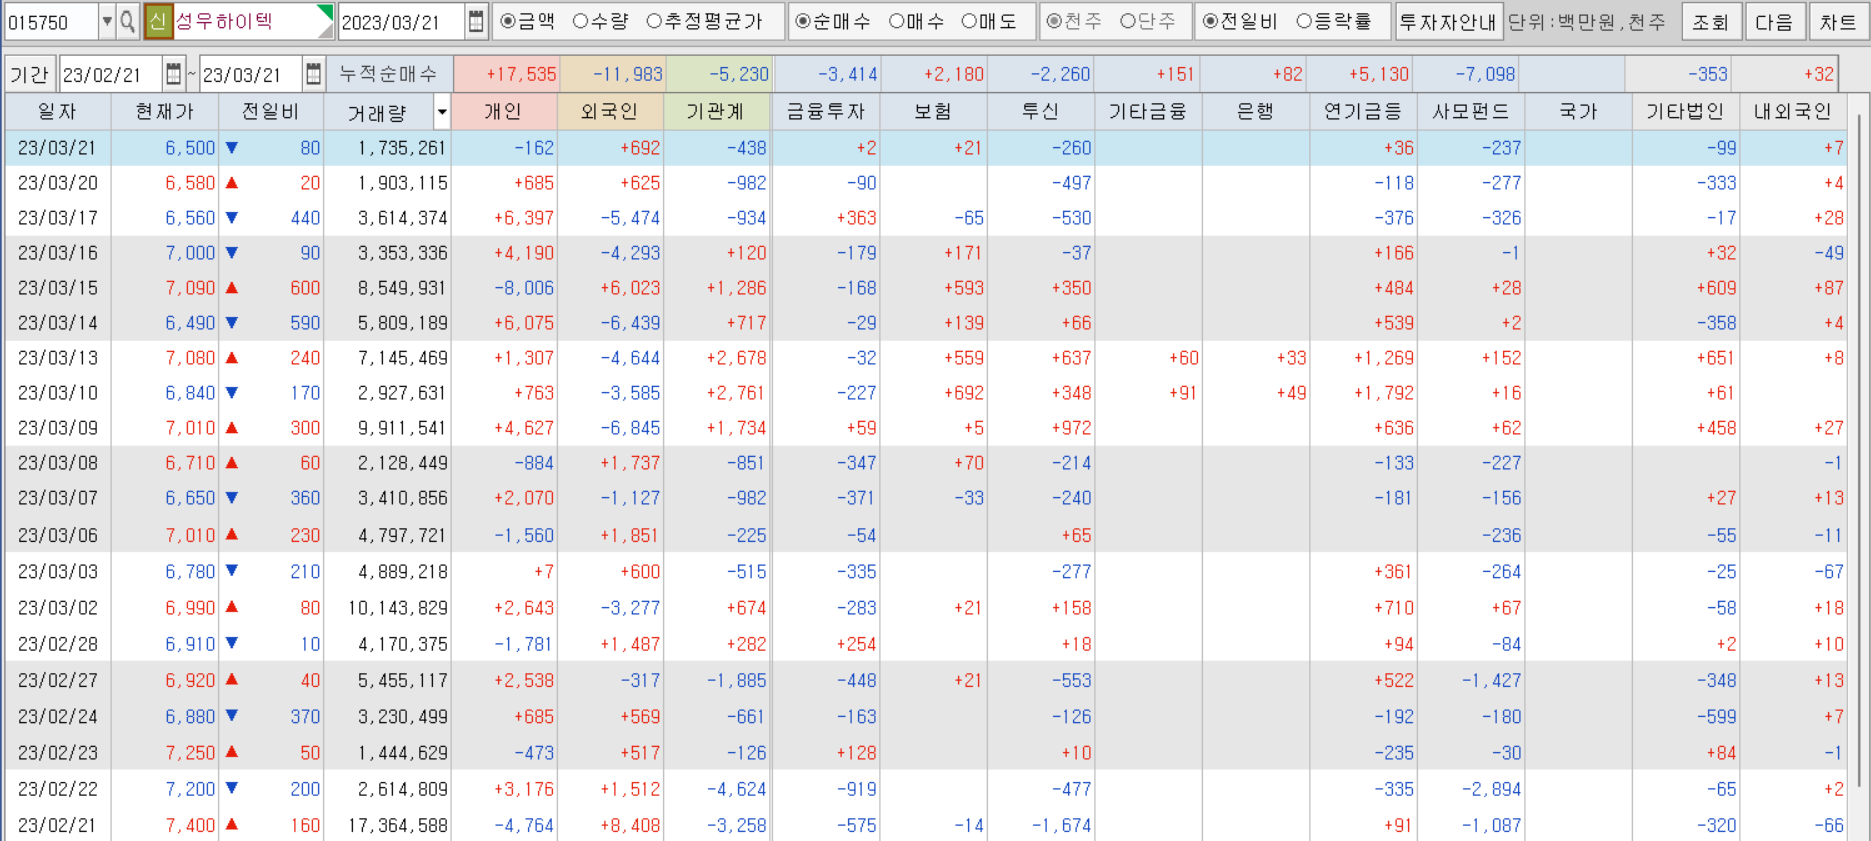
Task: Select the 매도 radio button
Action: (969, 21)
